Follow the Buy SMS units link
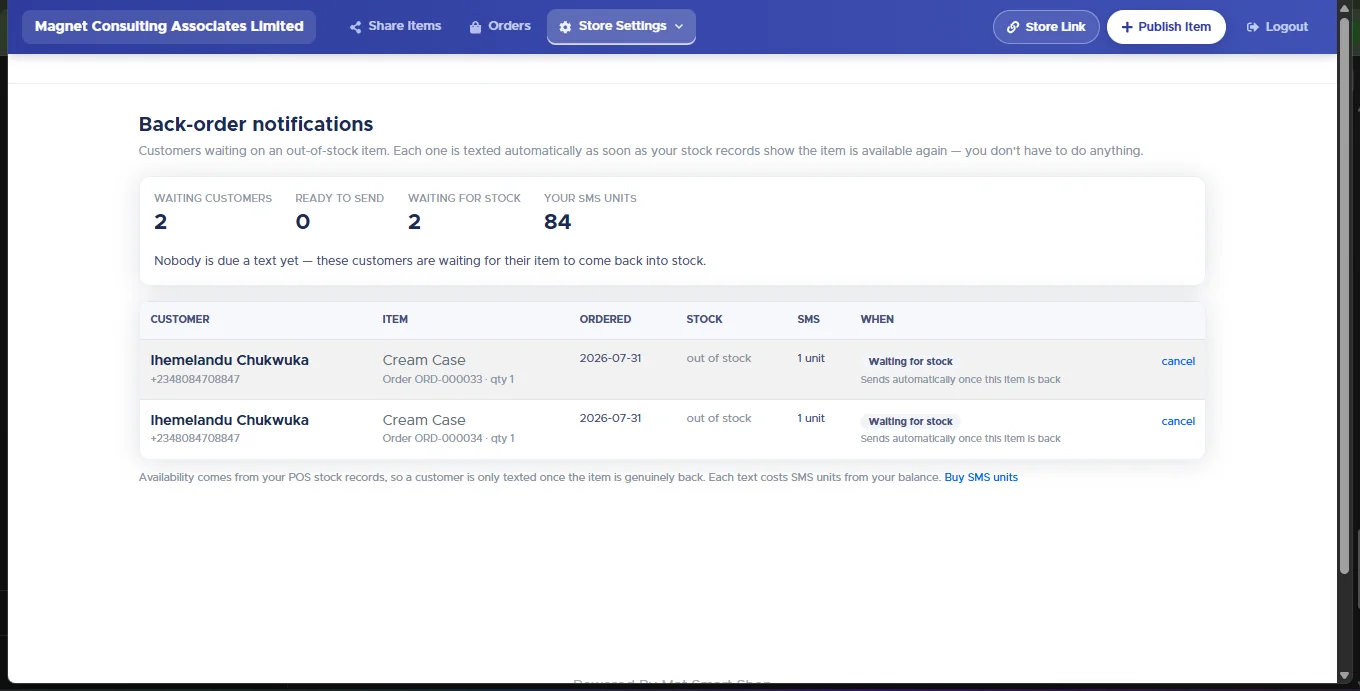This screenshot has height=691, width=1360. 981,477
